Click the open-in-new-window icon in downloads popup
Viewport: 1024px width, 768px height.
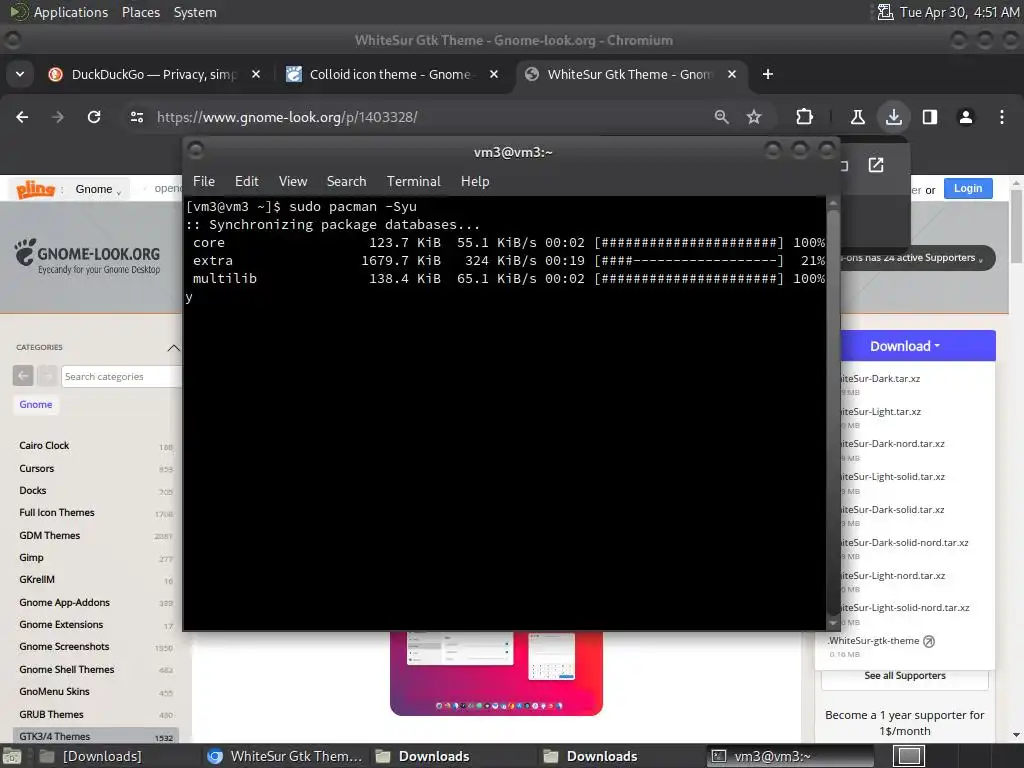[x=876, y=165]
